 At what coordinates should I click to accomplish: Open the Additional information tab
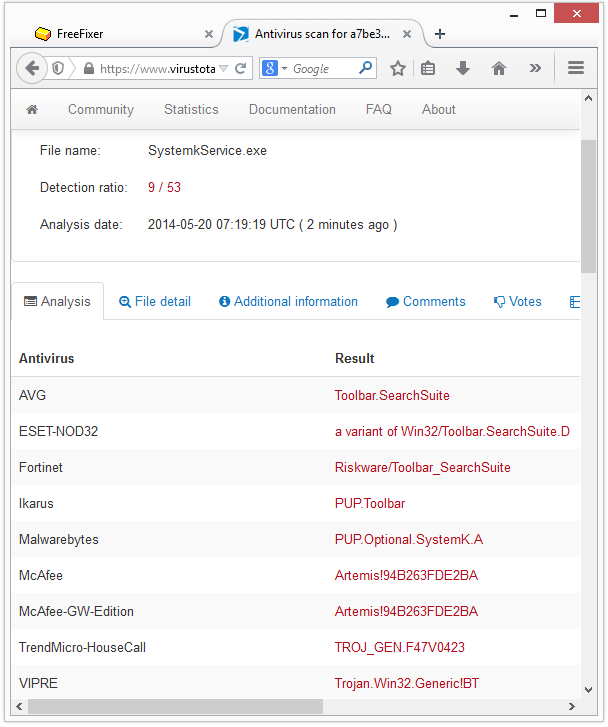coord(288,301)
